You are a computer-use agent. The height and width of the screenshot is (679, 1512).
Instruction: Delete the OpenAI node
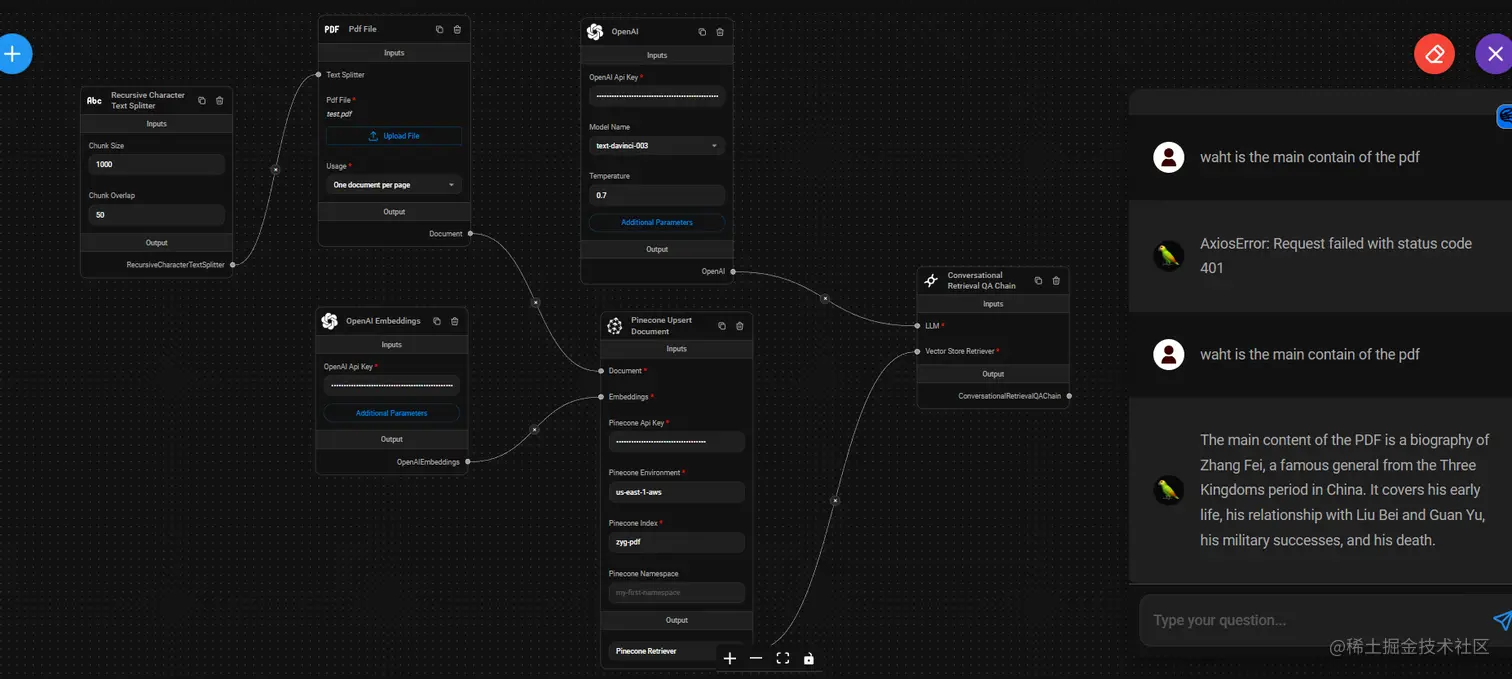coord(720,32)
